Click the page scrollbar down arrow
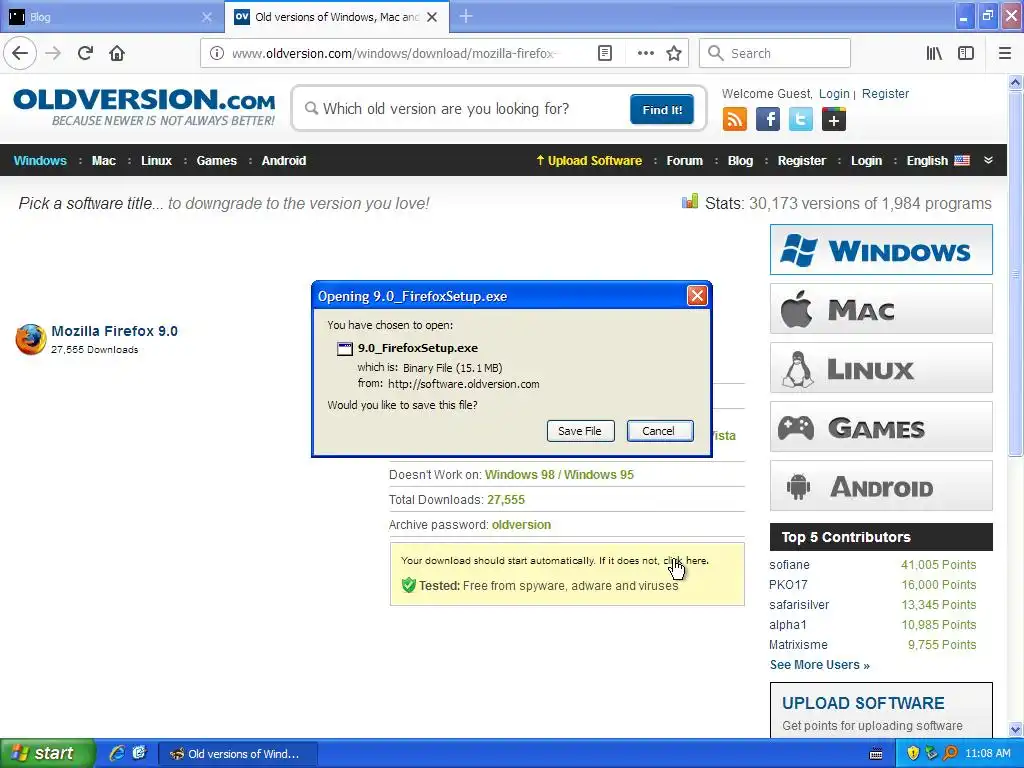Image resolution: width=1024 pixels, height=768 pixels. (1016, 729)
